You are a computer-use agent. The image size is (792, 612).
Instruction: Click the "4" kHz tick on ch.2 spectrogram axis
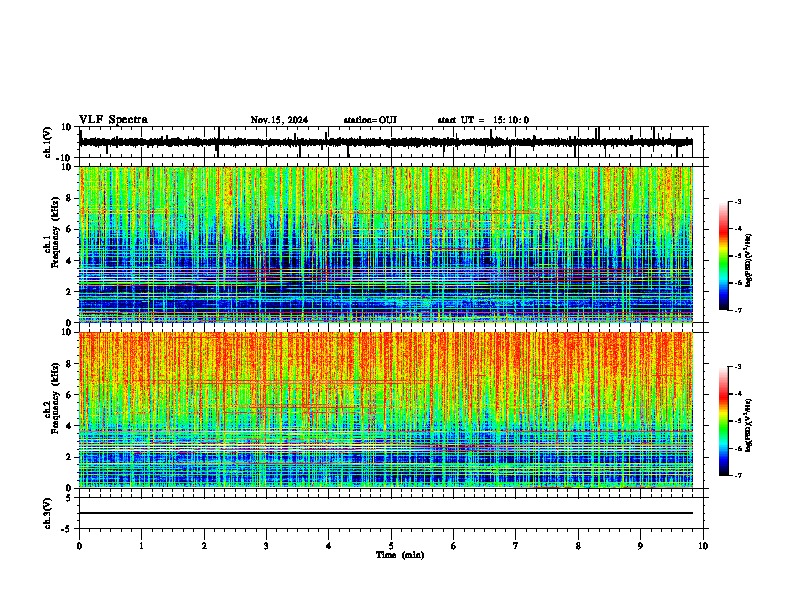pyautogui.click(x=69, y=426)
